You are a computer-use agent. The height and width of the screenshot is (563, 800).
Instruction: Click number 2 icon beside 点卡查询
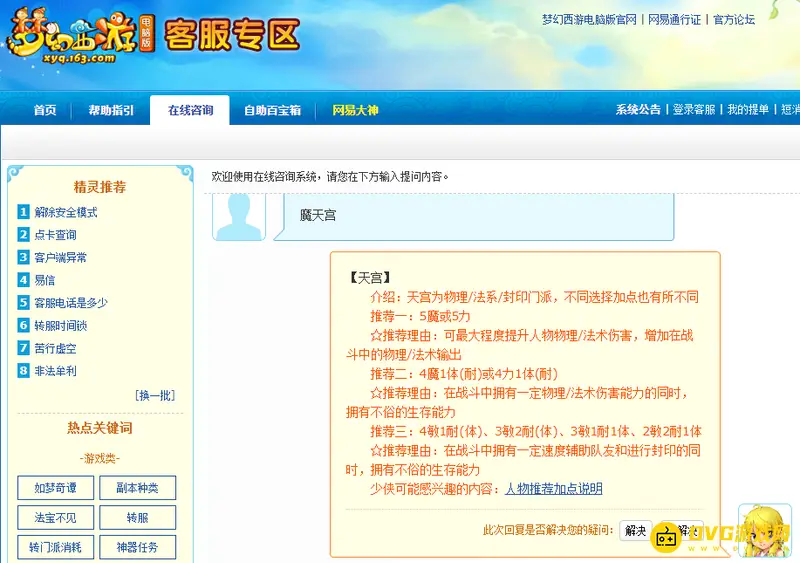[x=23, y=234]
